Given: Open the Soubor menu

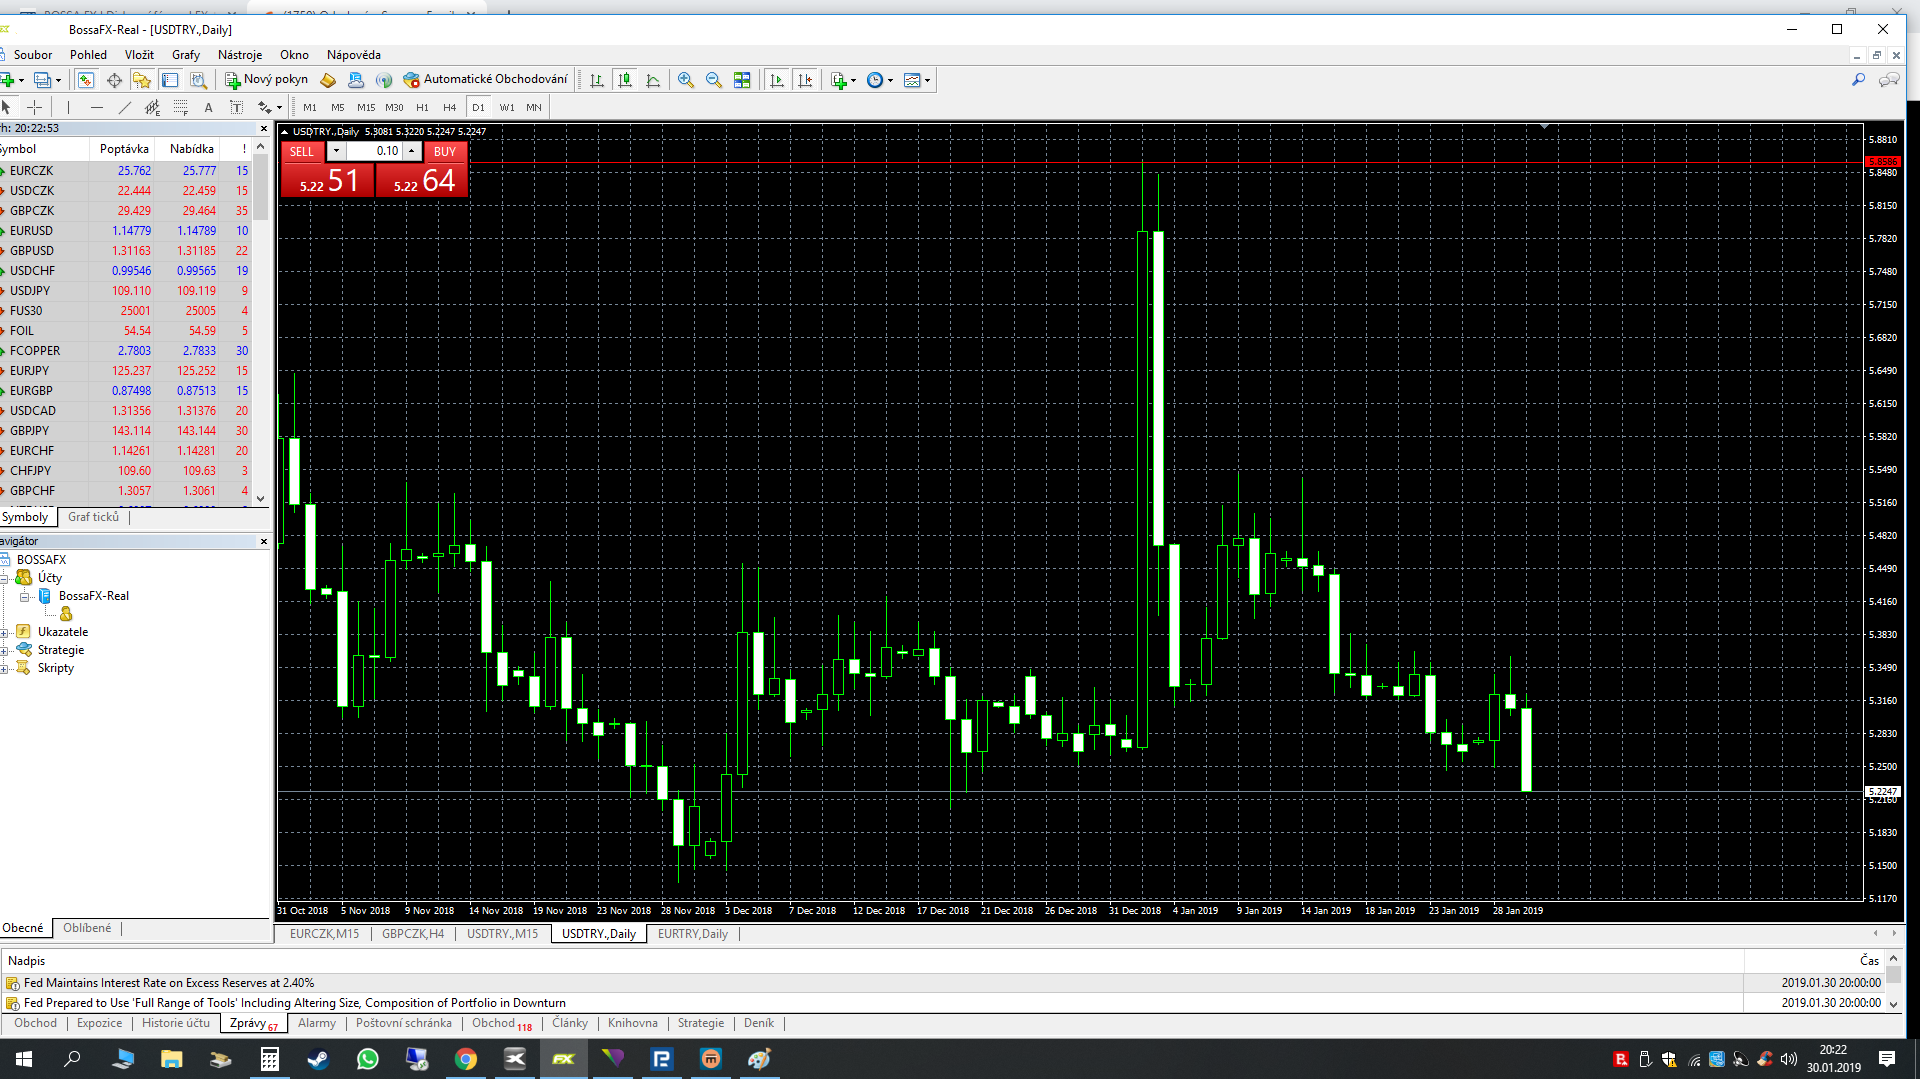Looking at the screenshot, I should 33,55.
